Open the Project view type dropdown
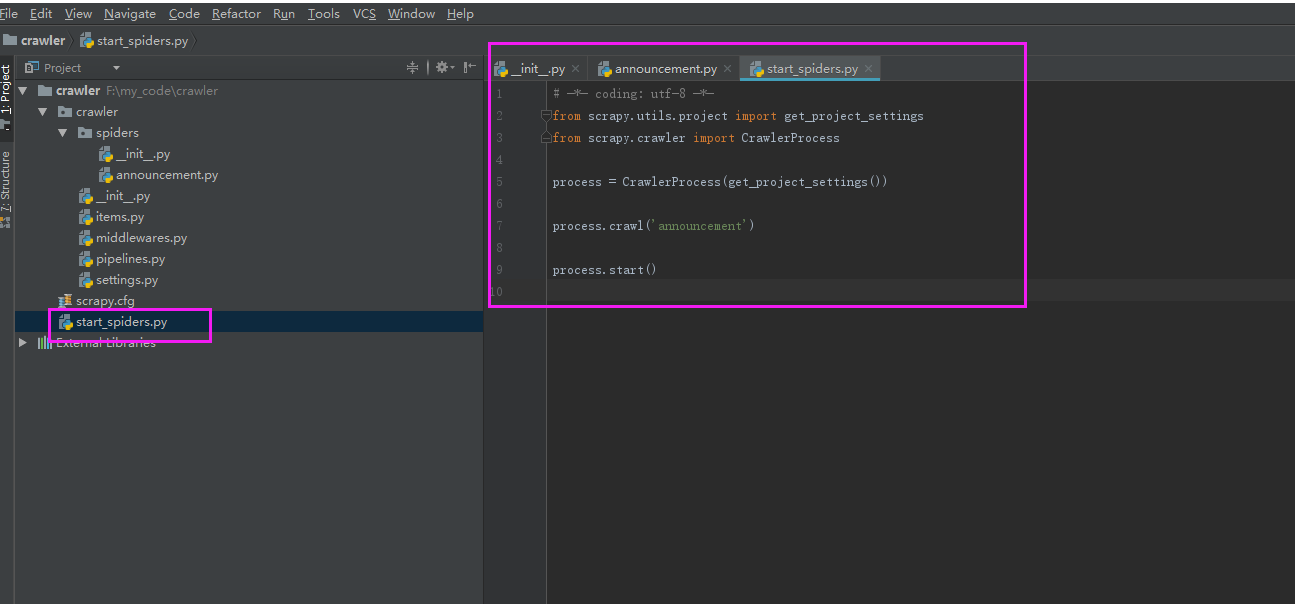This screenshot has width=1295, height=604. click(116, 68)
